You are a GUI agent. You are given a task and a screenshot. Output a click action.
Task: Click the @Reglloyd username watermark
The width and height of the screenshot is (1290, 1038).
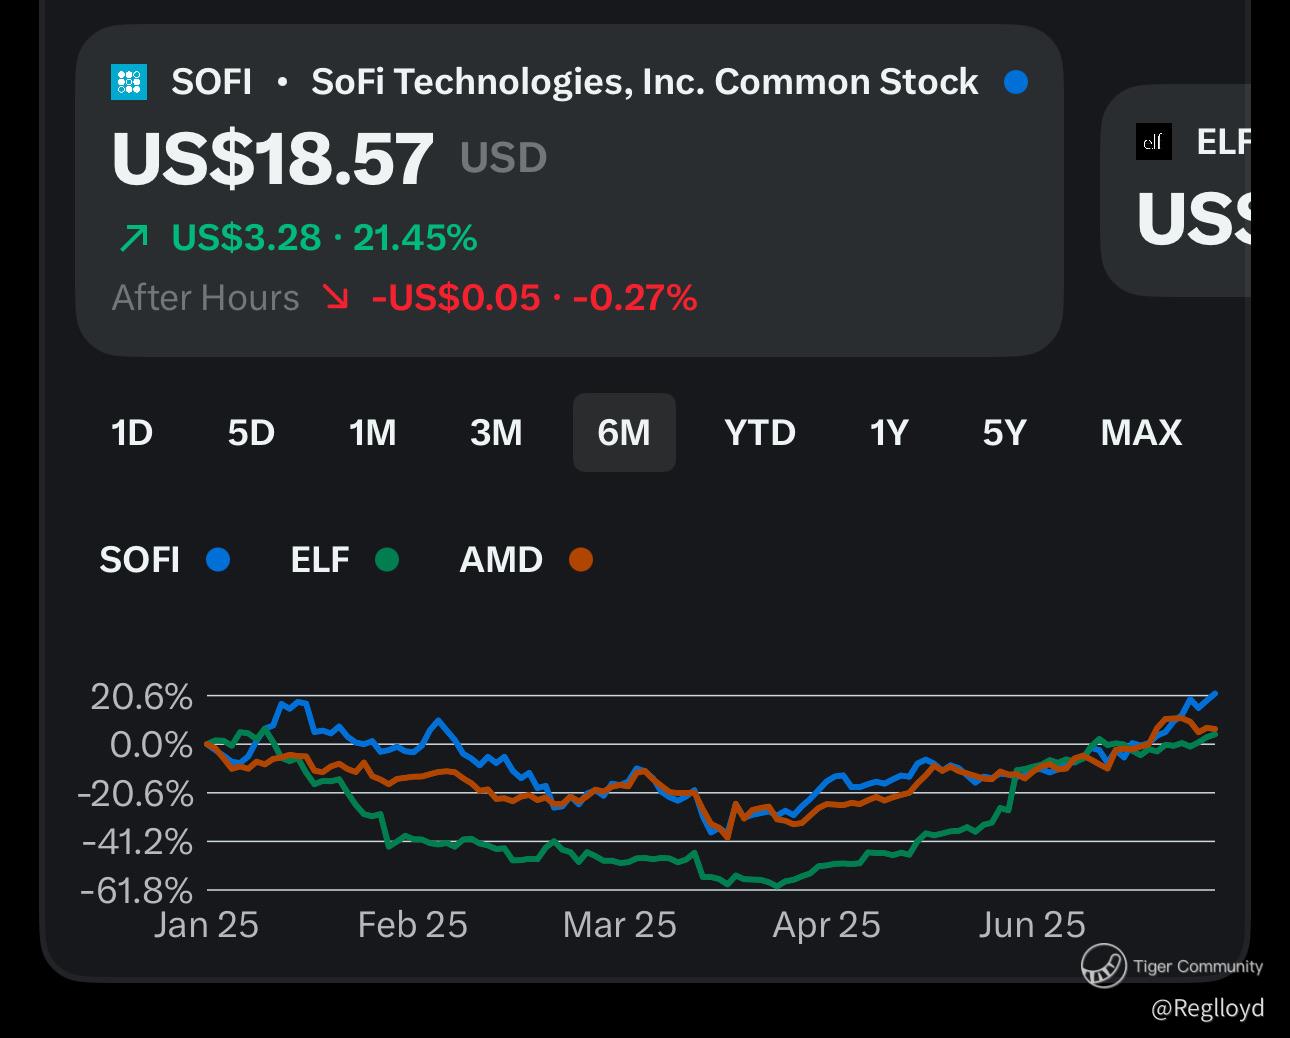point(1207,1008)
